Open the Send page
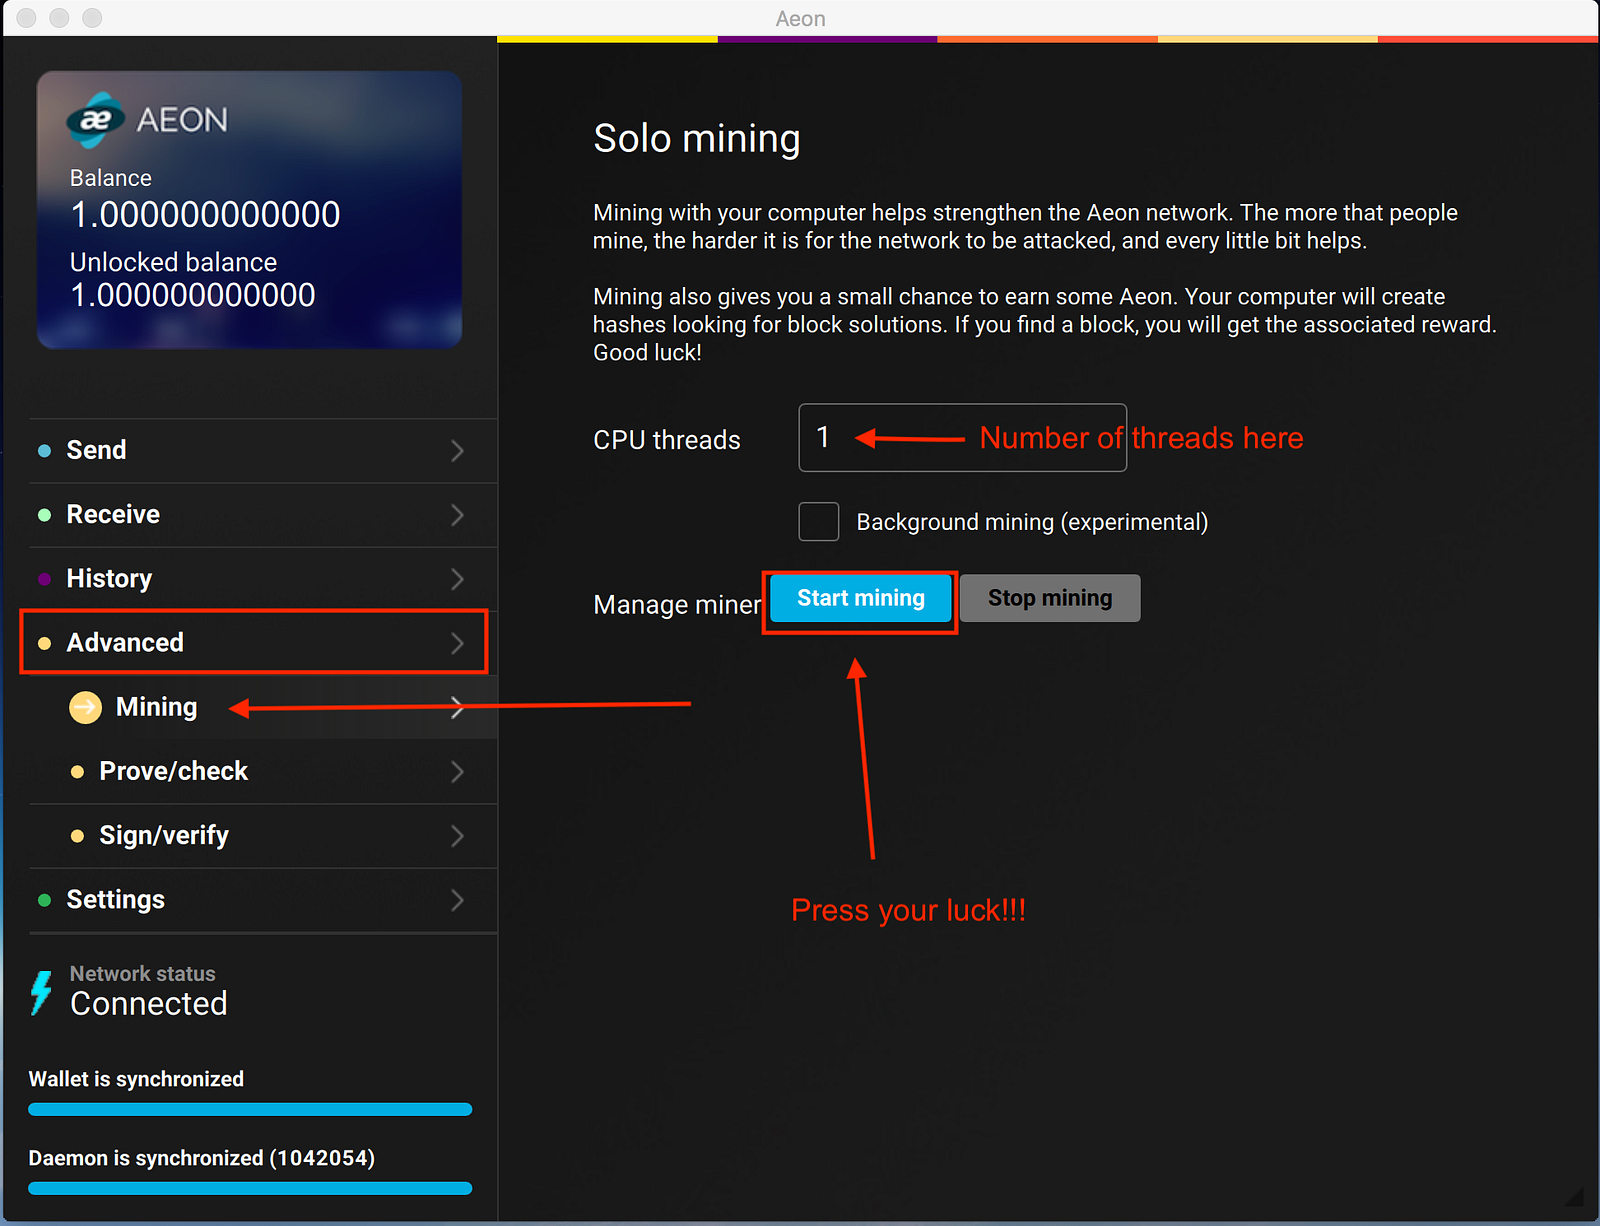This screenshot has width=1600, height=1226. click(x=263, y=451)
